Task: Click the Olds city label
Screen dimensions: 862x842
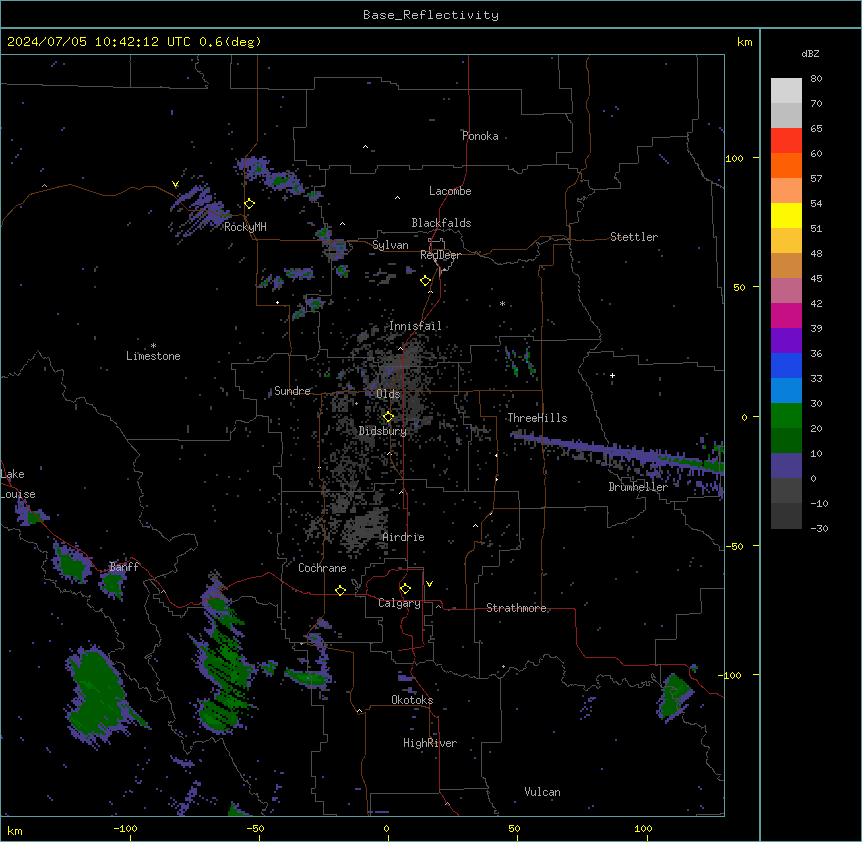Action: point(388,394)
